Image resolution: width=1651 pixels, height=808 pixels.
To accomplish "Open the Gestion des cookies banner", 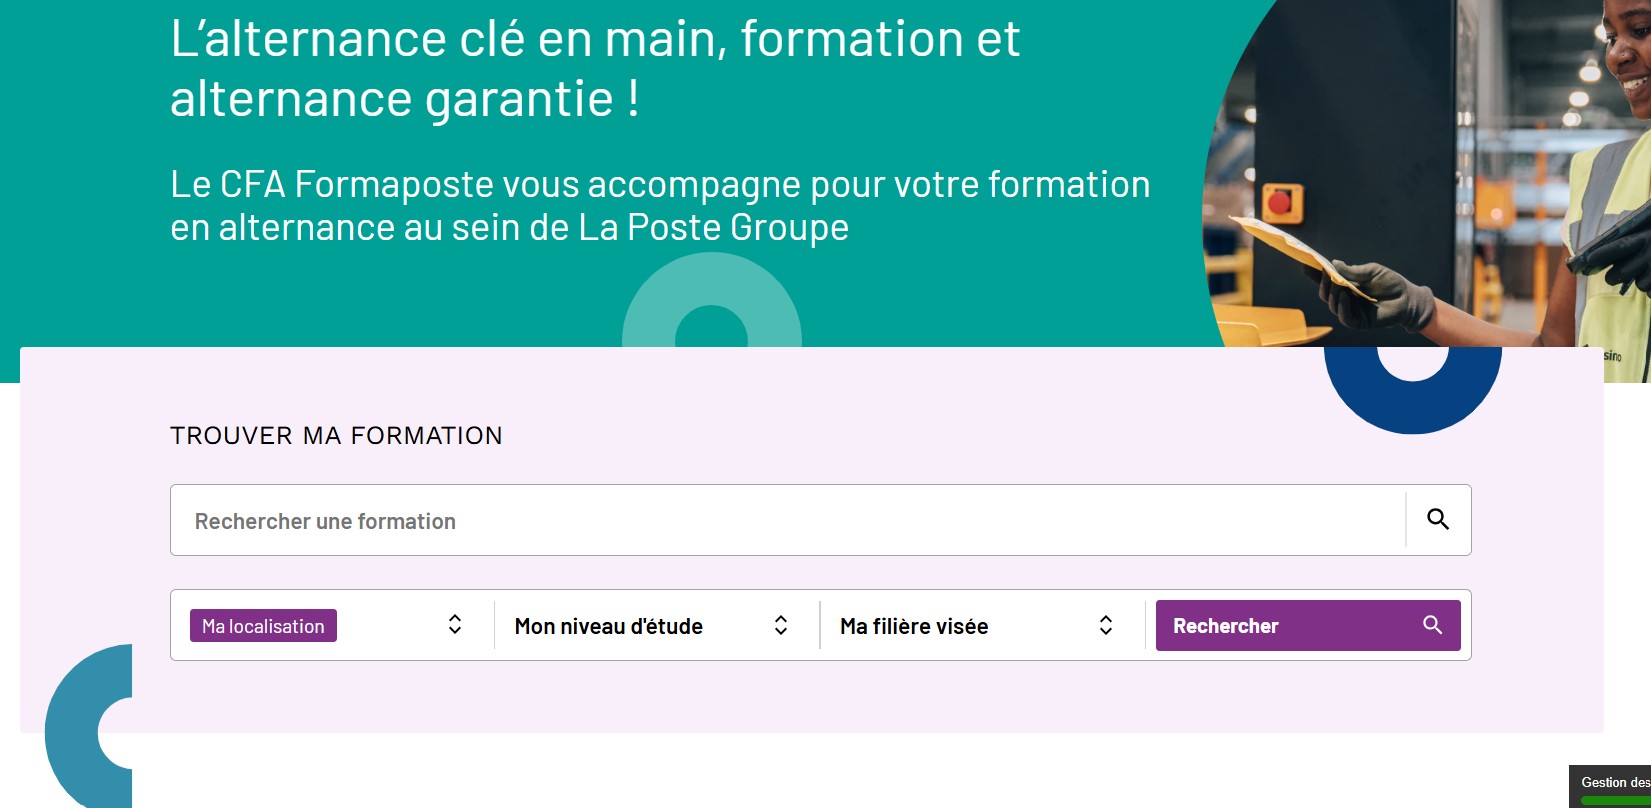I will 1612,782.
